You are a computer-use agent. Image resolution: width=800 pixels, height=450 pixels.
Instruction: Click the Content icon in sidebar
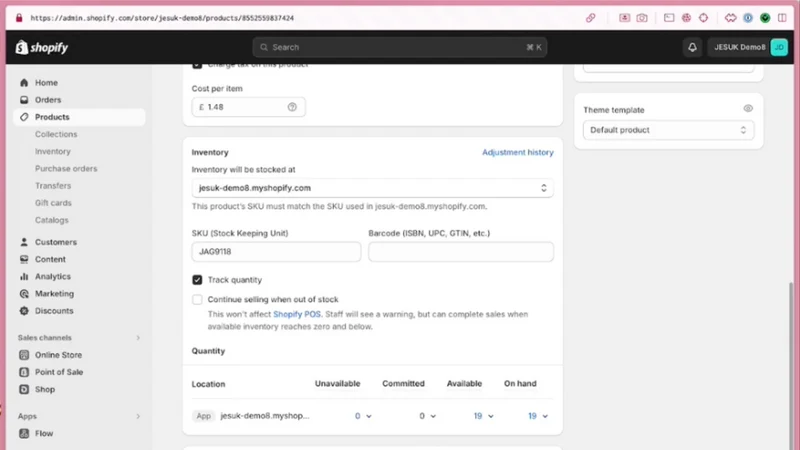click(x=24, y=259)
